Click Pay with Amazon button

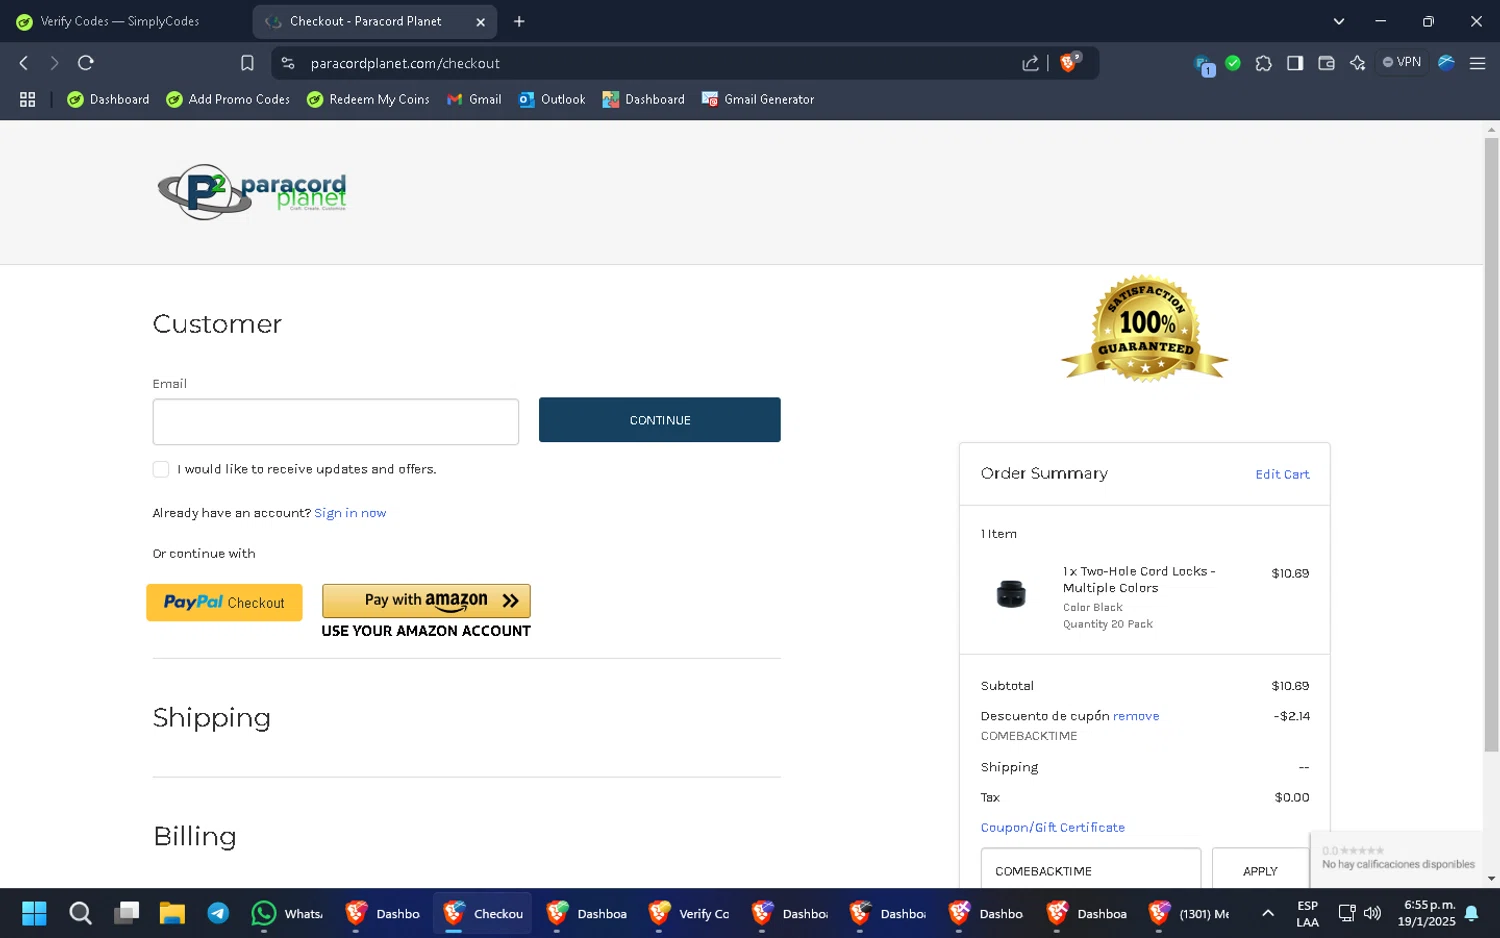tap(426, 601)
